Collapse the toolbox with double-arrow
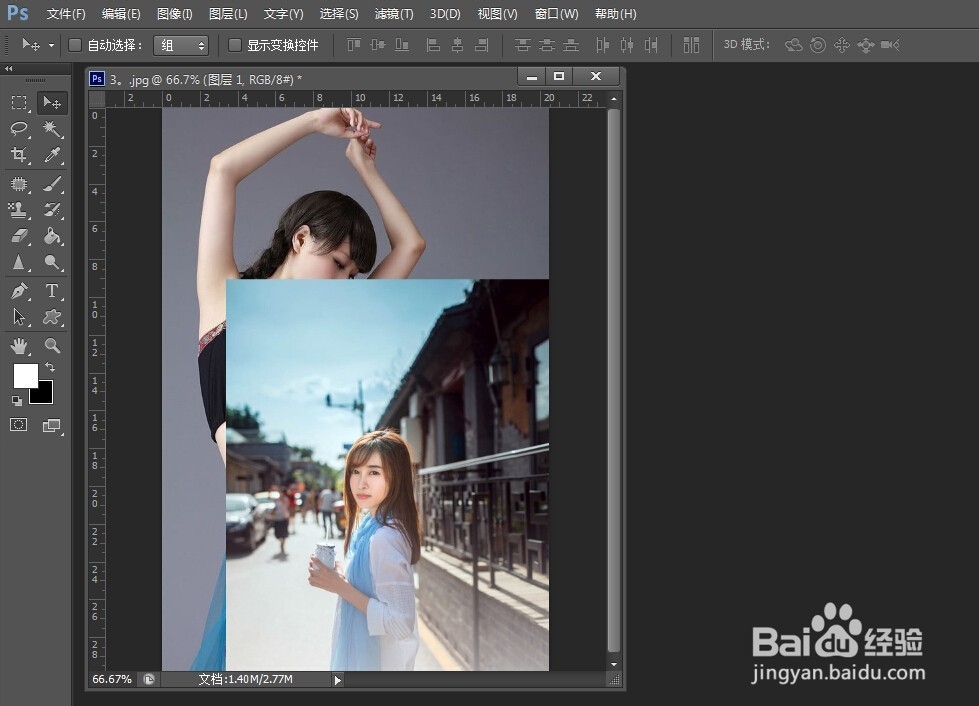The height and width of the screenshot is (706, 979). click(x=9, y=69)
